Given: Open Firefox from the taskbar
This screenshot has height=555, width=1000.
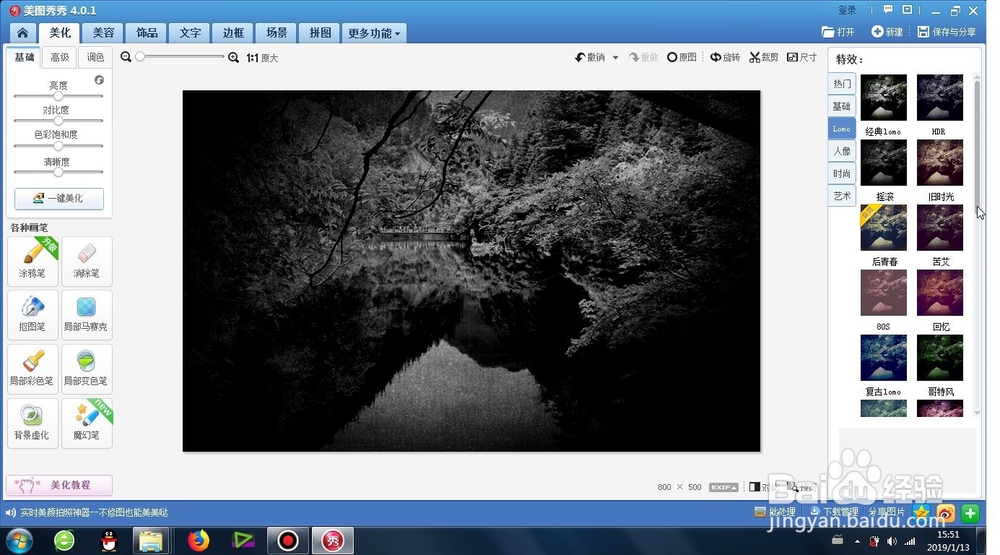Looking at the screenshot, I should [x=198, y=541].
